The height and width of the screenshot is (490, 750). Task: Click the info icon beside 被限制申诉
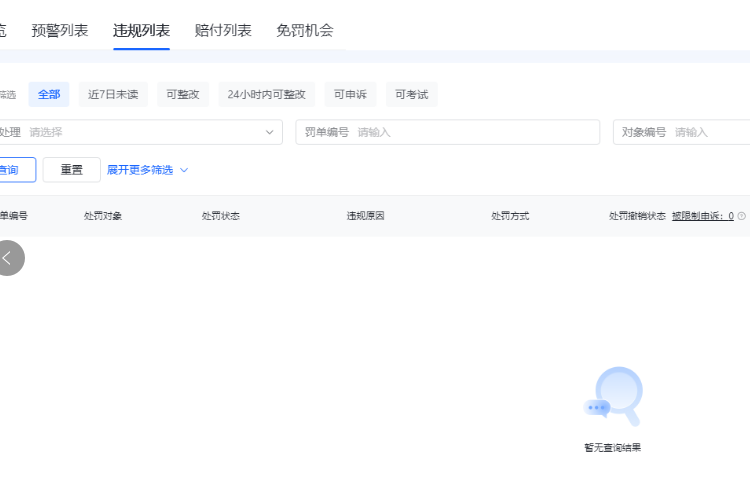click(742, 216)
